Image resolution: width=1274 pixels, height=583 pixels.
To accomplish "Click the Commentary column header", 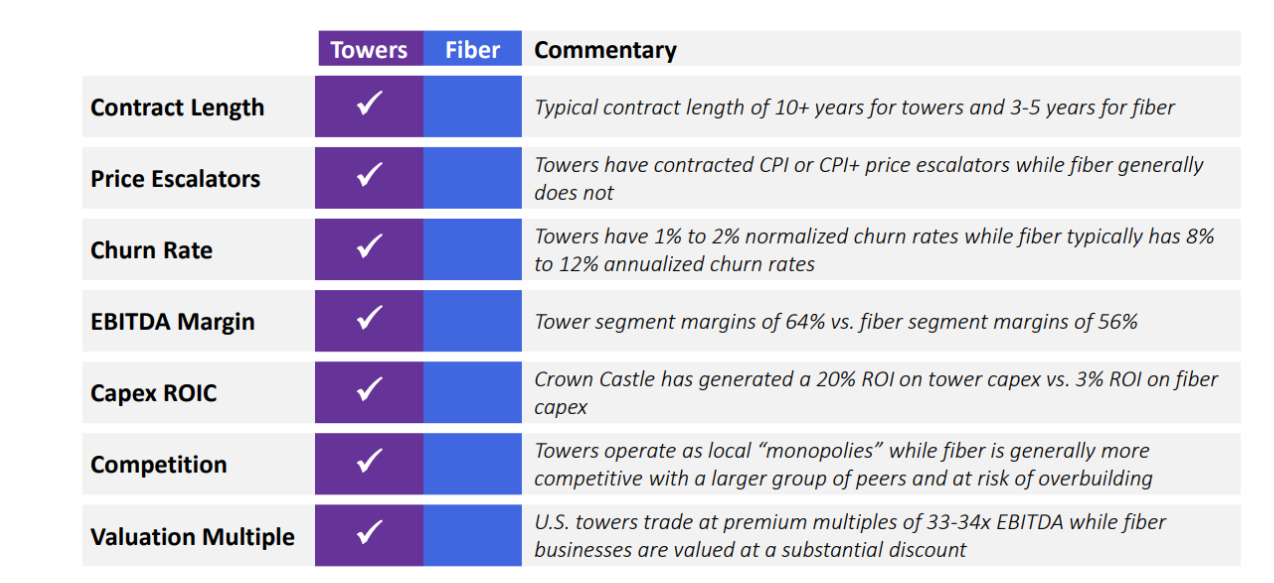I will (x=605, y=50).
